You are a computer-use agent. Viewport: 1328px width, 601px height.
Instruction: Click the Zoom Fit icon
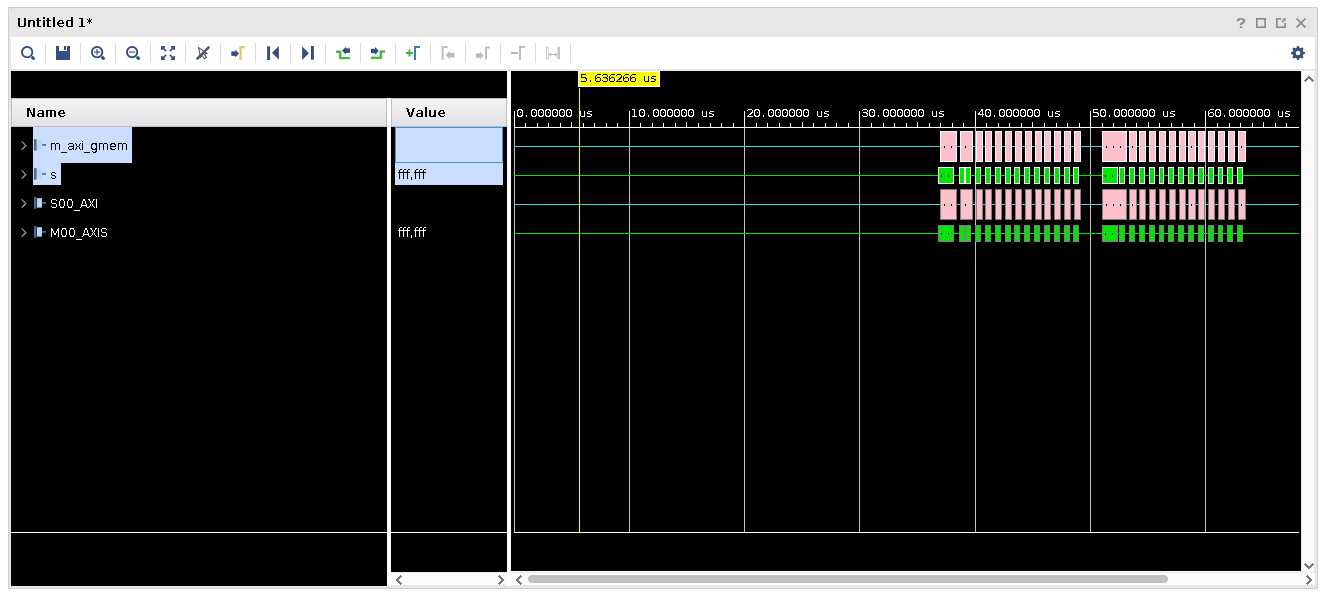pos(167,53)
